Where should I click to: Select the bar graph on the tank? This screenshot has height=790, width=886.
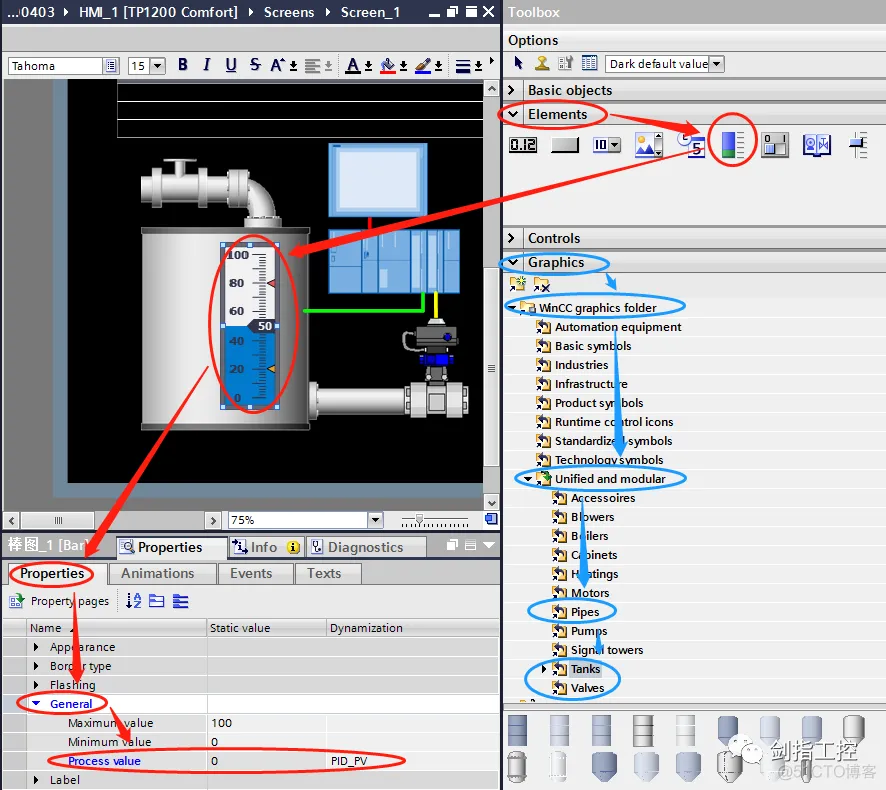pyautogui.click(x=250, y=325)
